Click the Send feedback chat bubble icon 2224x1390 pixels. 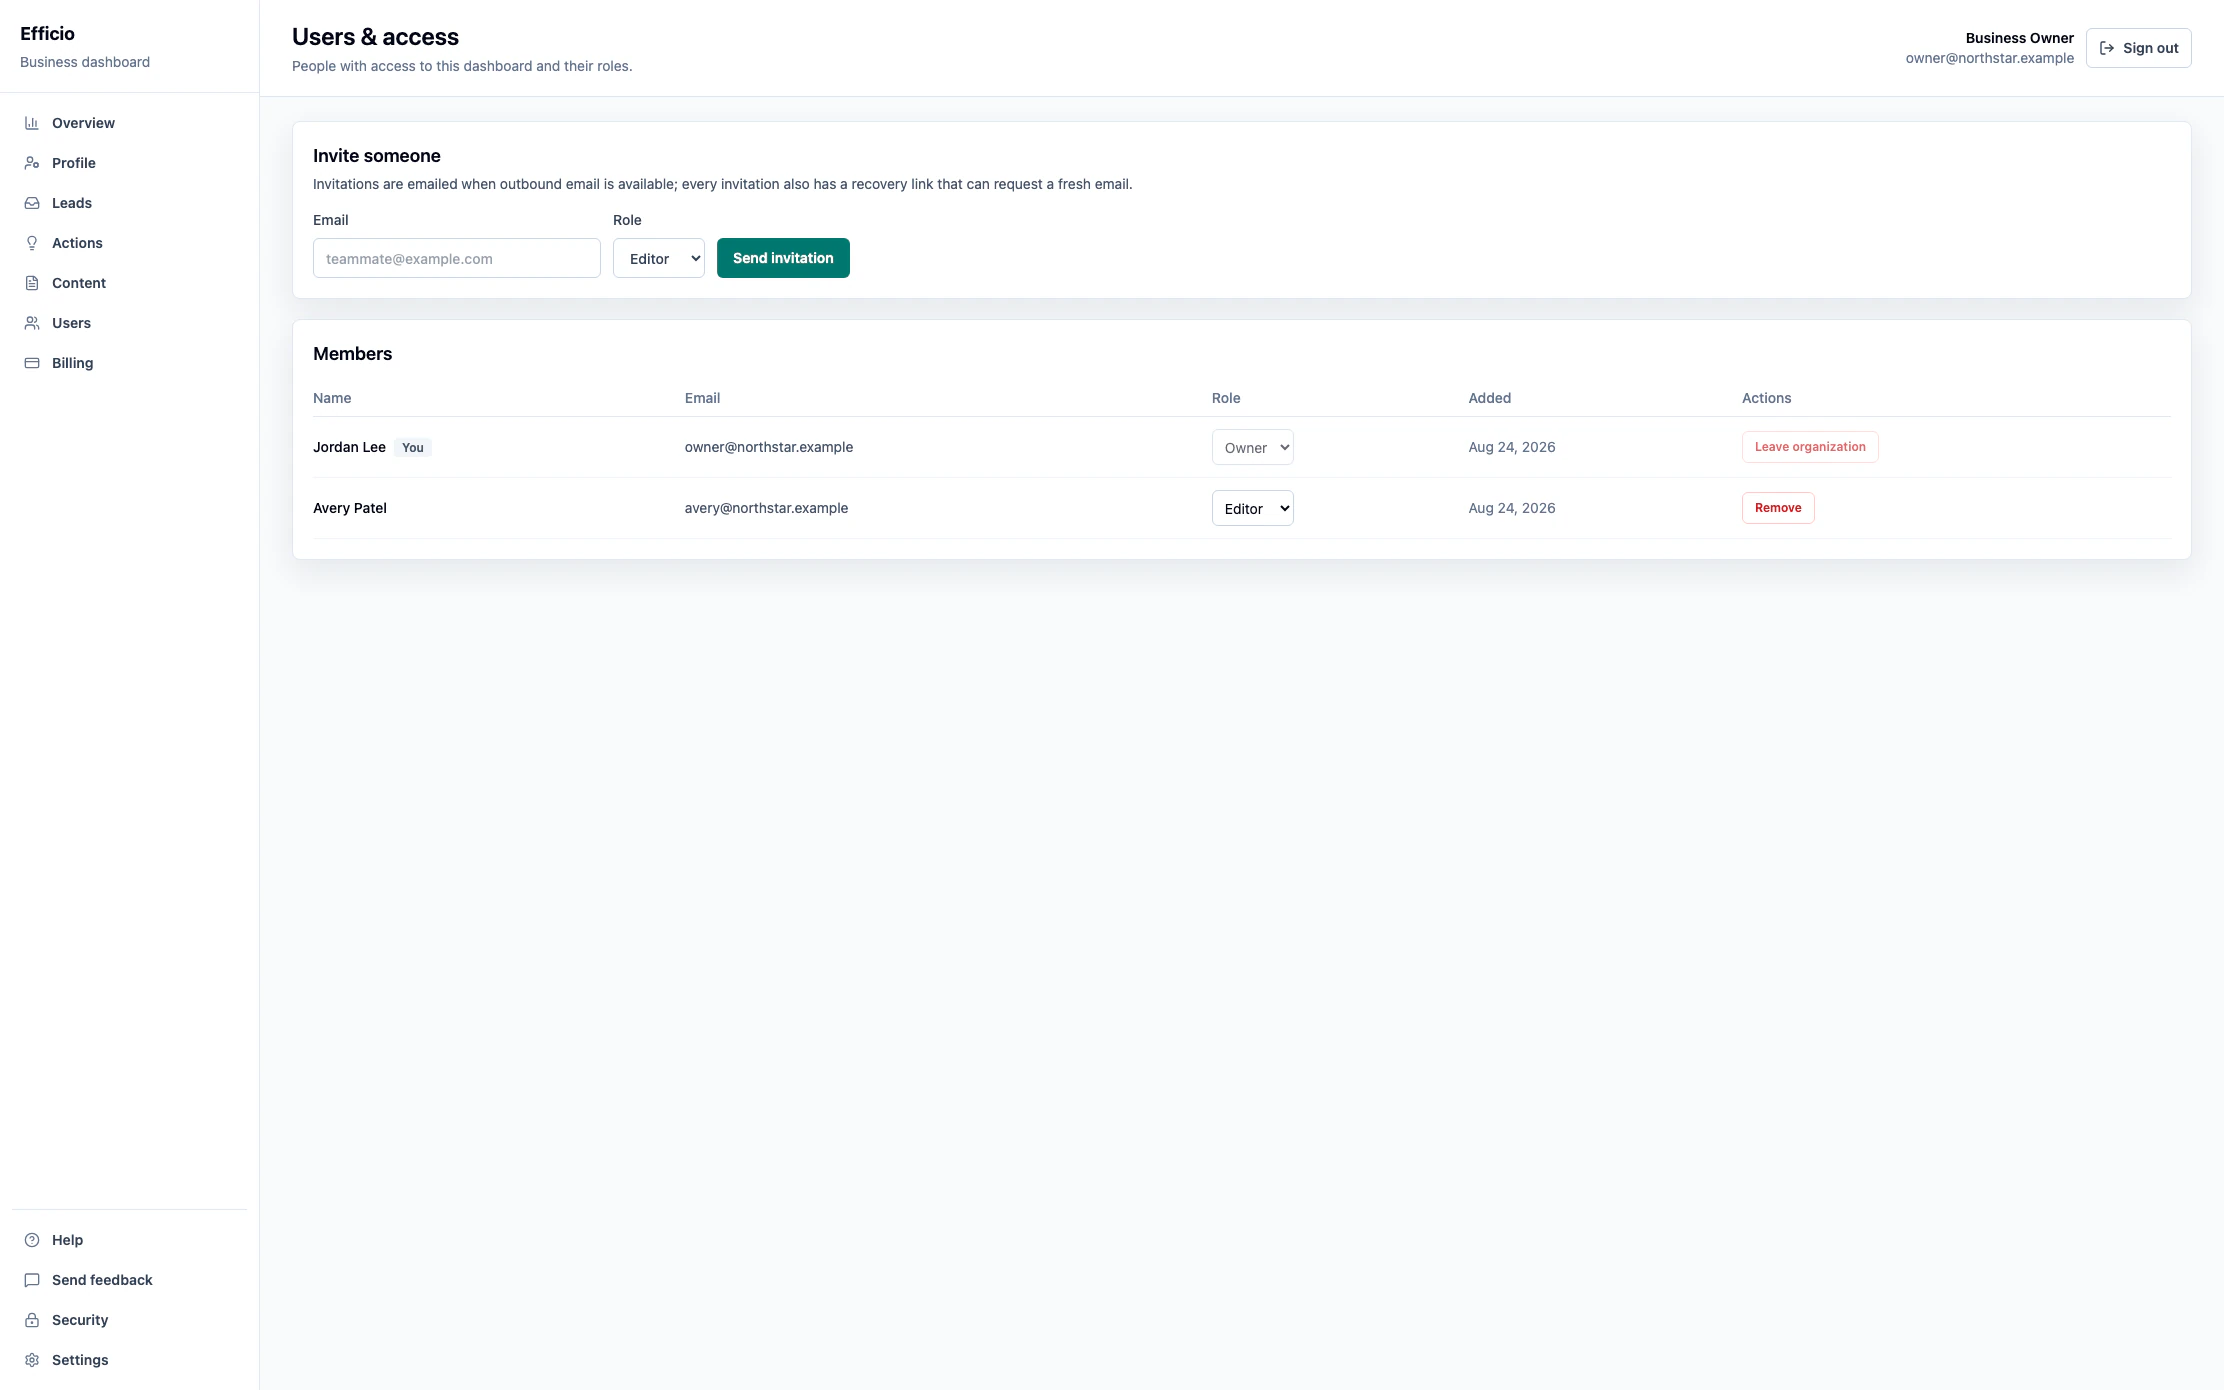(x=32, y=1280)
